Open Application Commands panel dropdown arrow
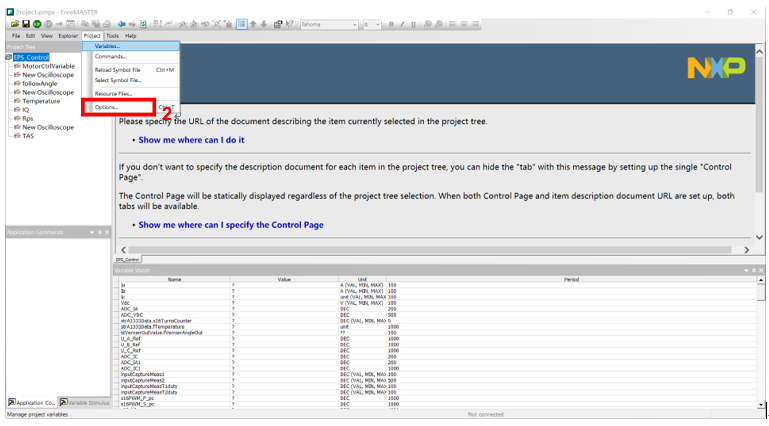 pyautogui.click(x=92, y=232)
